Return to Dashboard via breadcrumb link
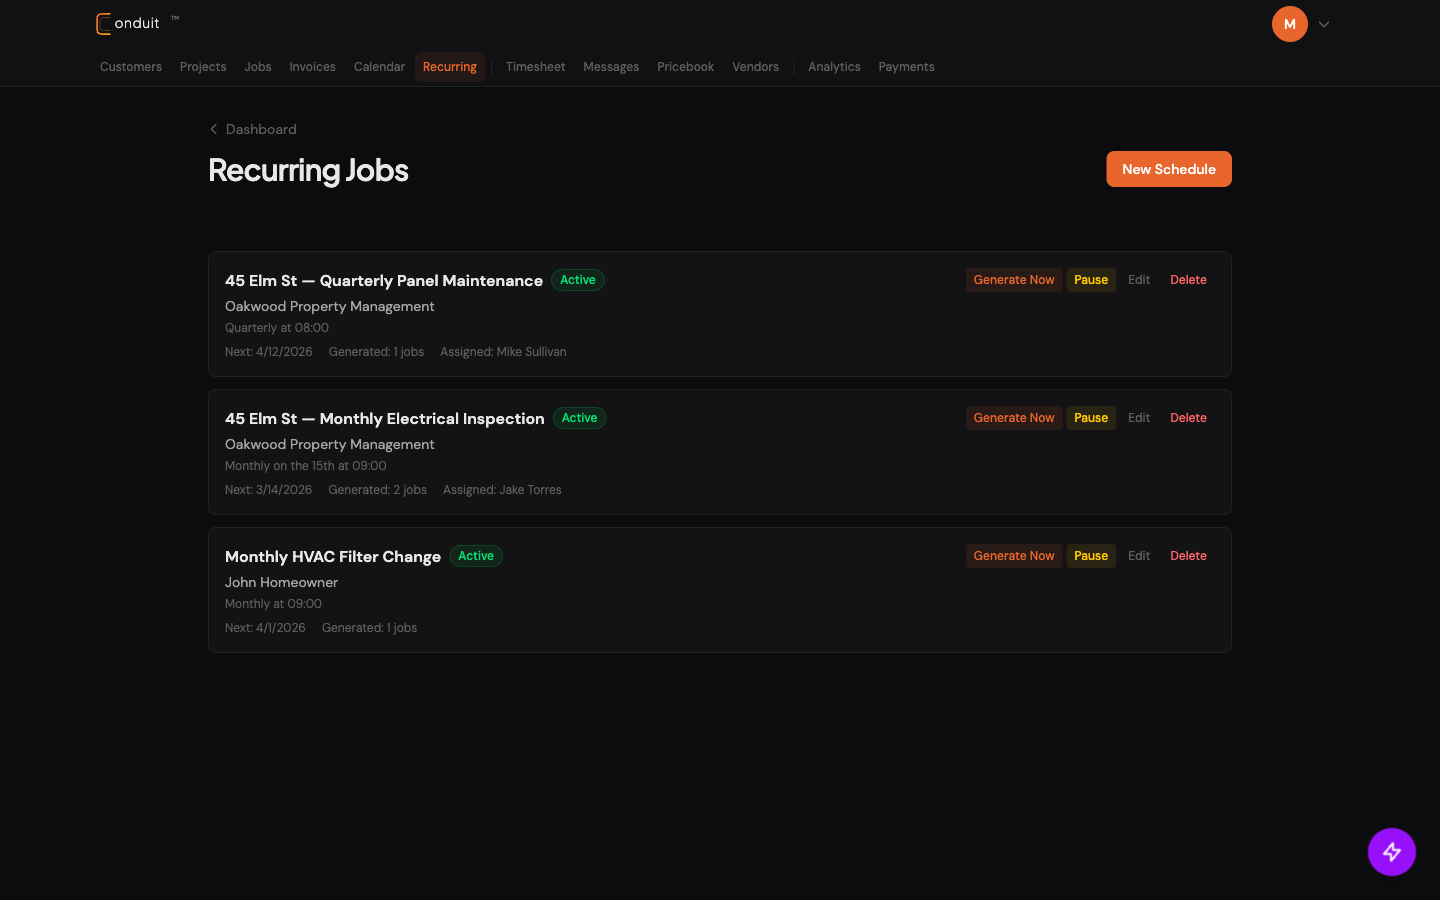This screenshot has height=900, width=1440. [261, 129]
